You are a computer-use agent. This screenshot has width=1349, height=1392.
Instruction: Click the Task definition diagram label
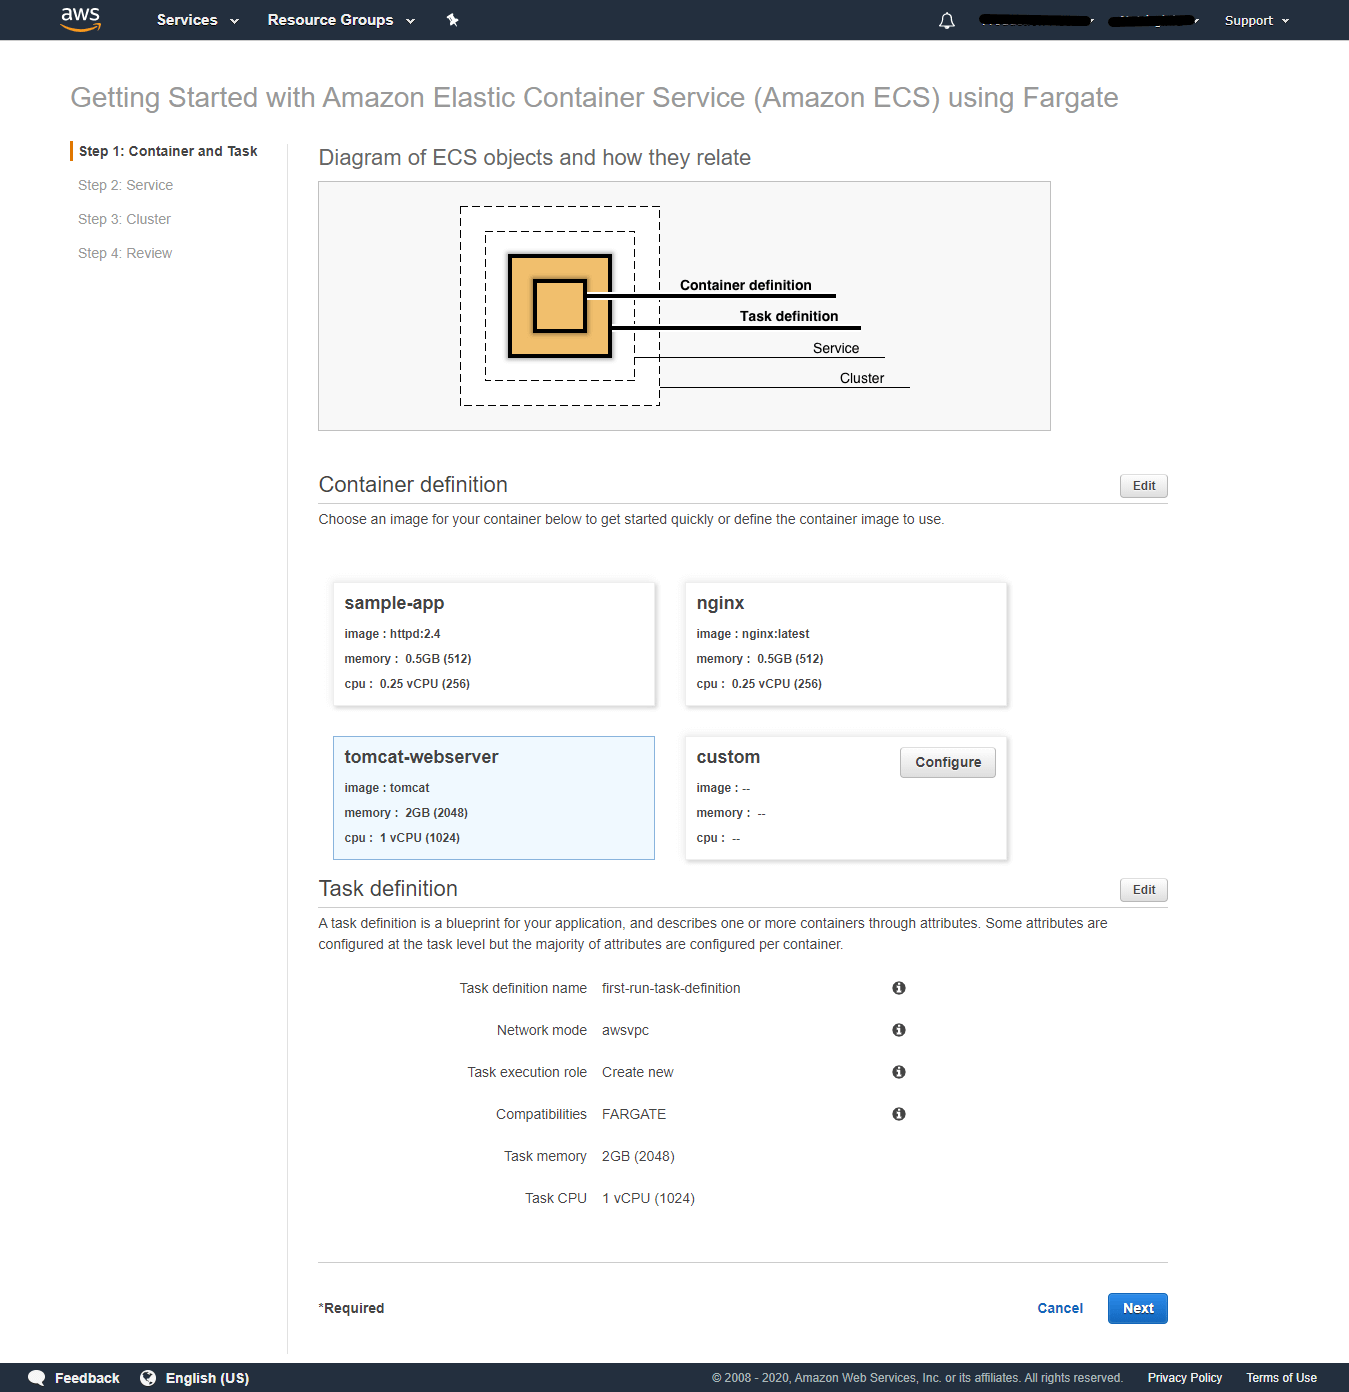pyautogui.click(x=789, y=316)
